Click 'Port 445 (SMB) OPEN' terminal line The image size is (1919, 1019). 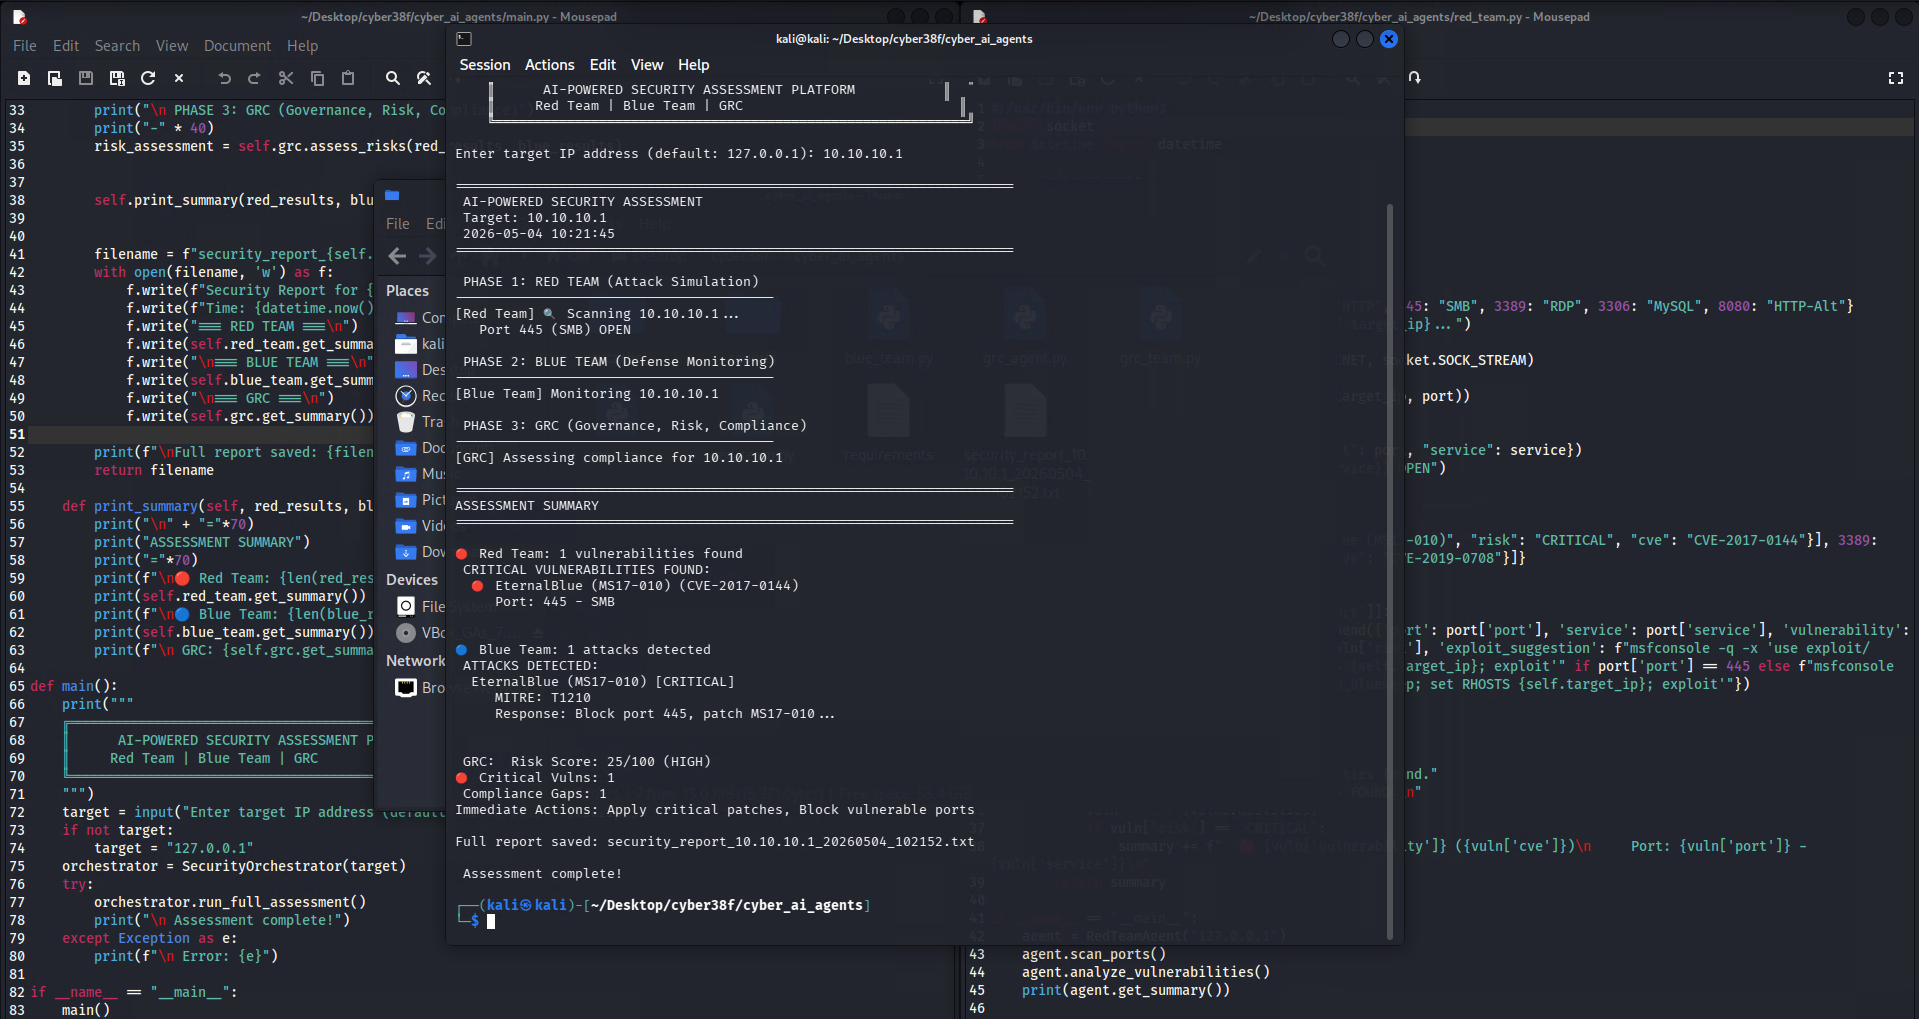pos(555,330)
